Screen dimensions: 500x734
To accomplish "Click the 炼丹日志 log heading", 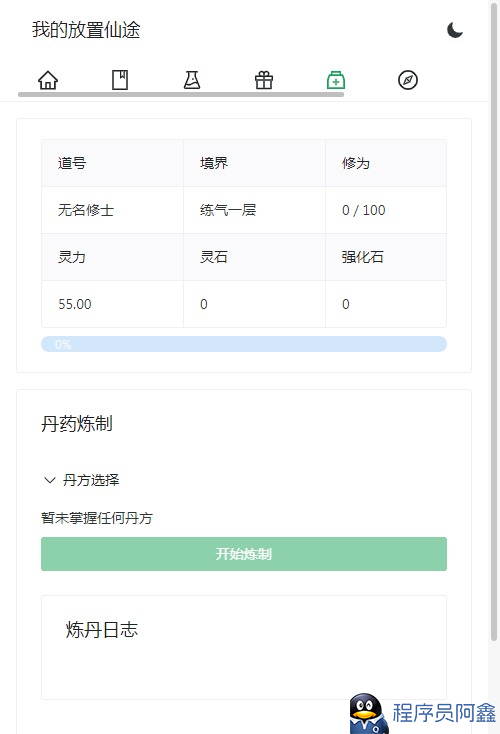I will (102, 630).
